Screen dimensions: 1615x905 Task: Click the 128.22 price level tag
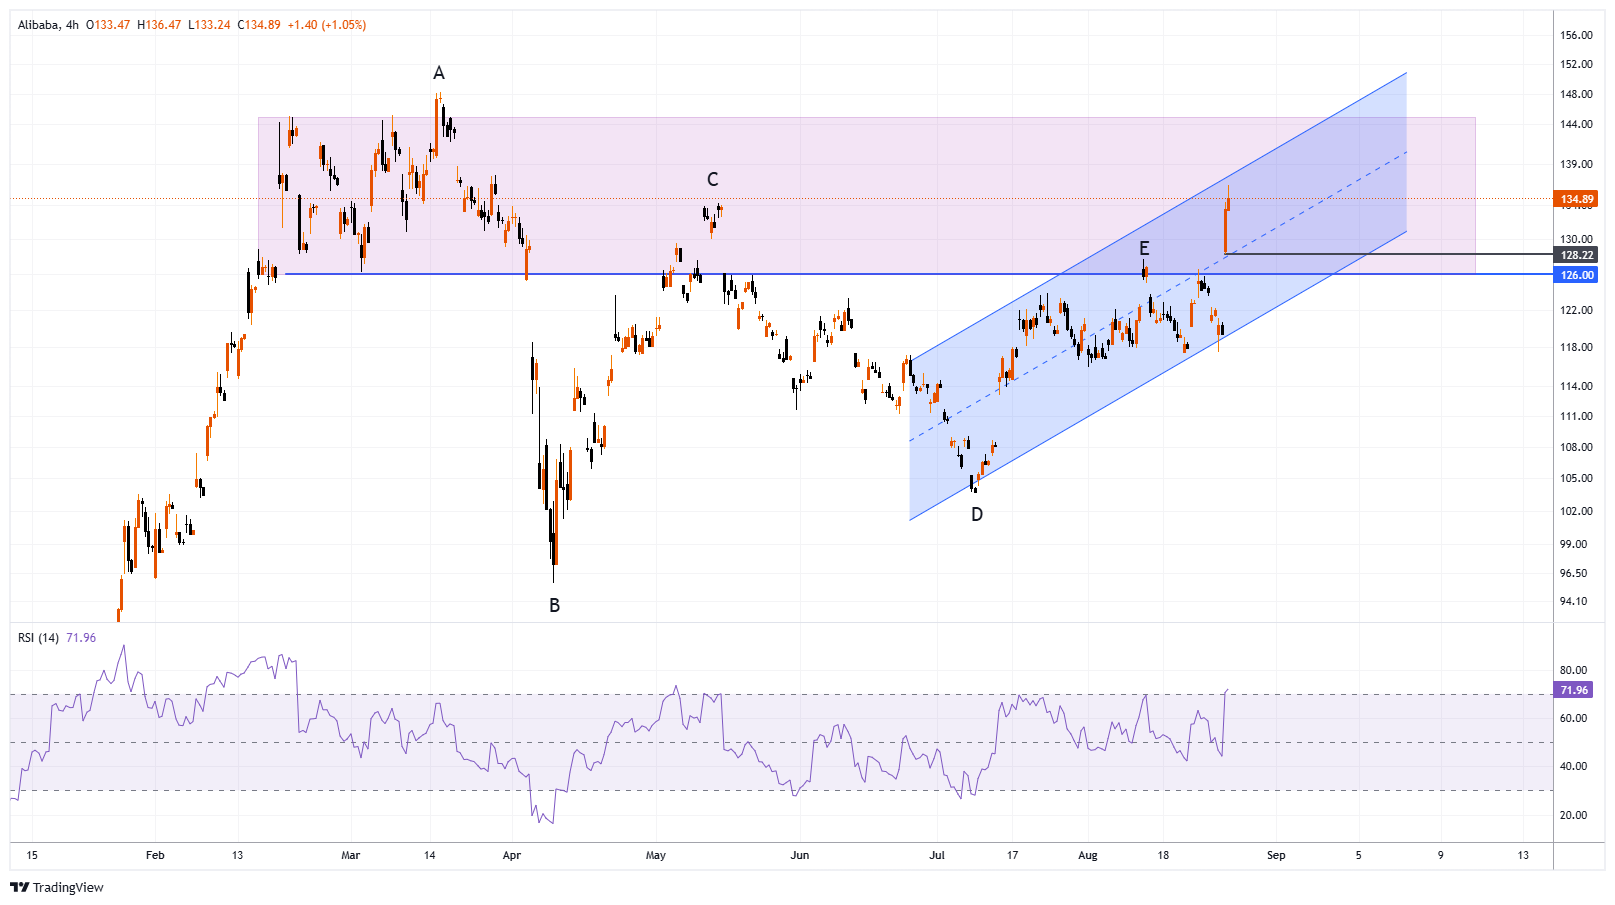pos(1577,255)
